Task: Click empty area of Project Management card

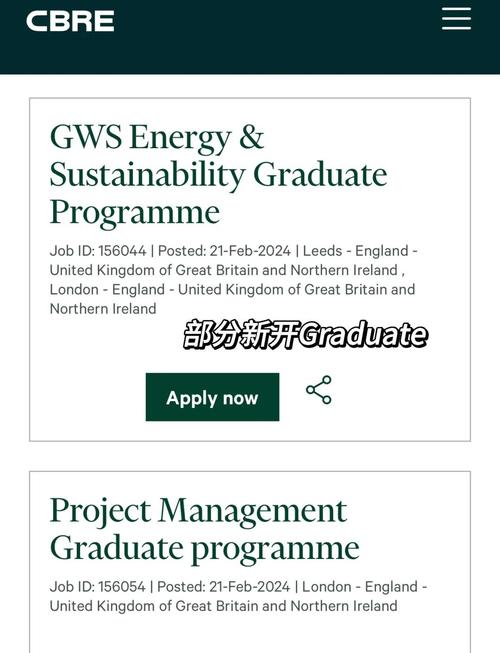Action: coord(250,633)
